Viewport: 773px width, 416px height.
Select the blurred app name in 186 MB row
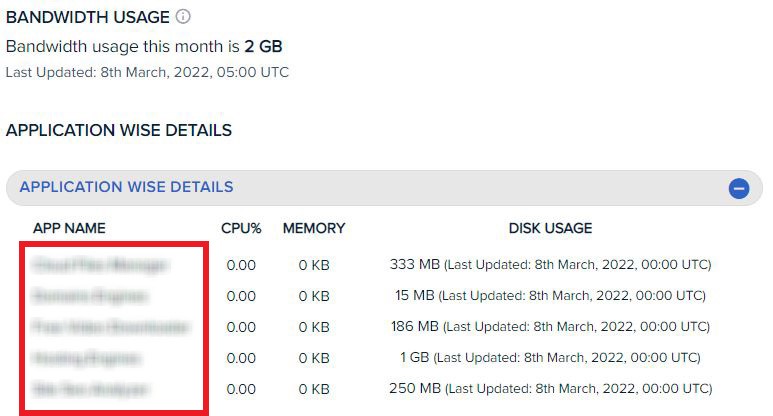(110, 327)
